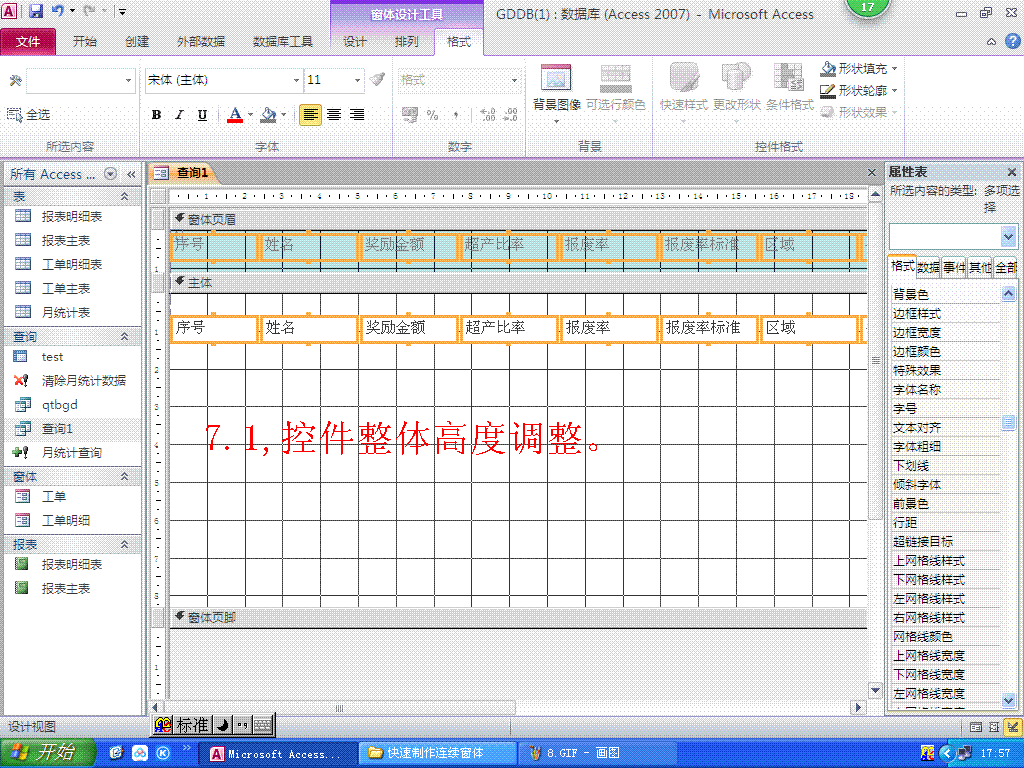
Task: Open 快速制作连续窗体 folder in taskbar
Action: pyautogui.click(x=436, y=753)
